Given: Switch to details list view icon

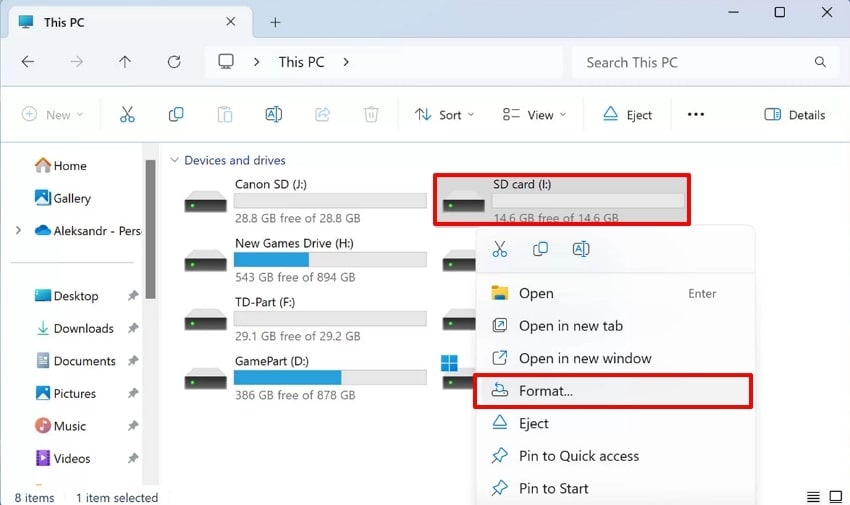Looking at the screenshot, I should [813, 496].
